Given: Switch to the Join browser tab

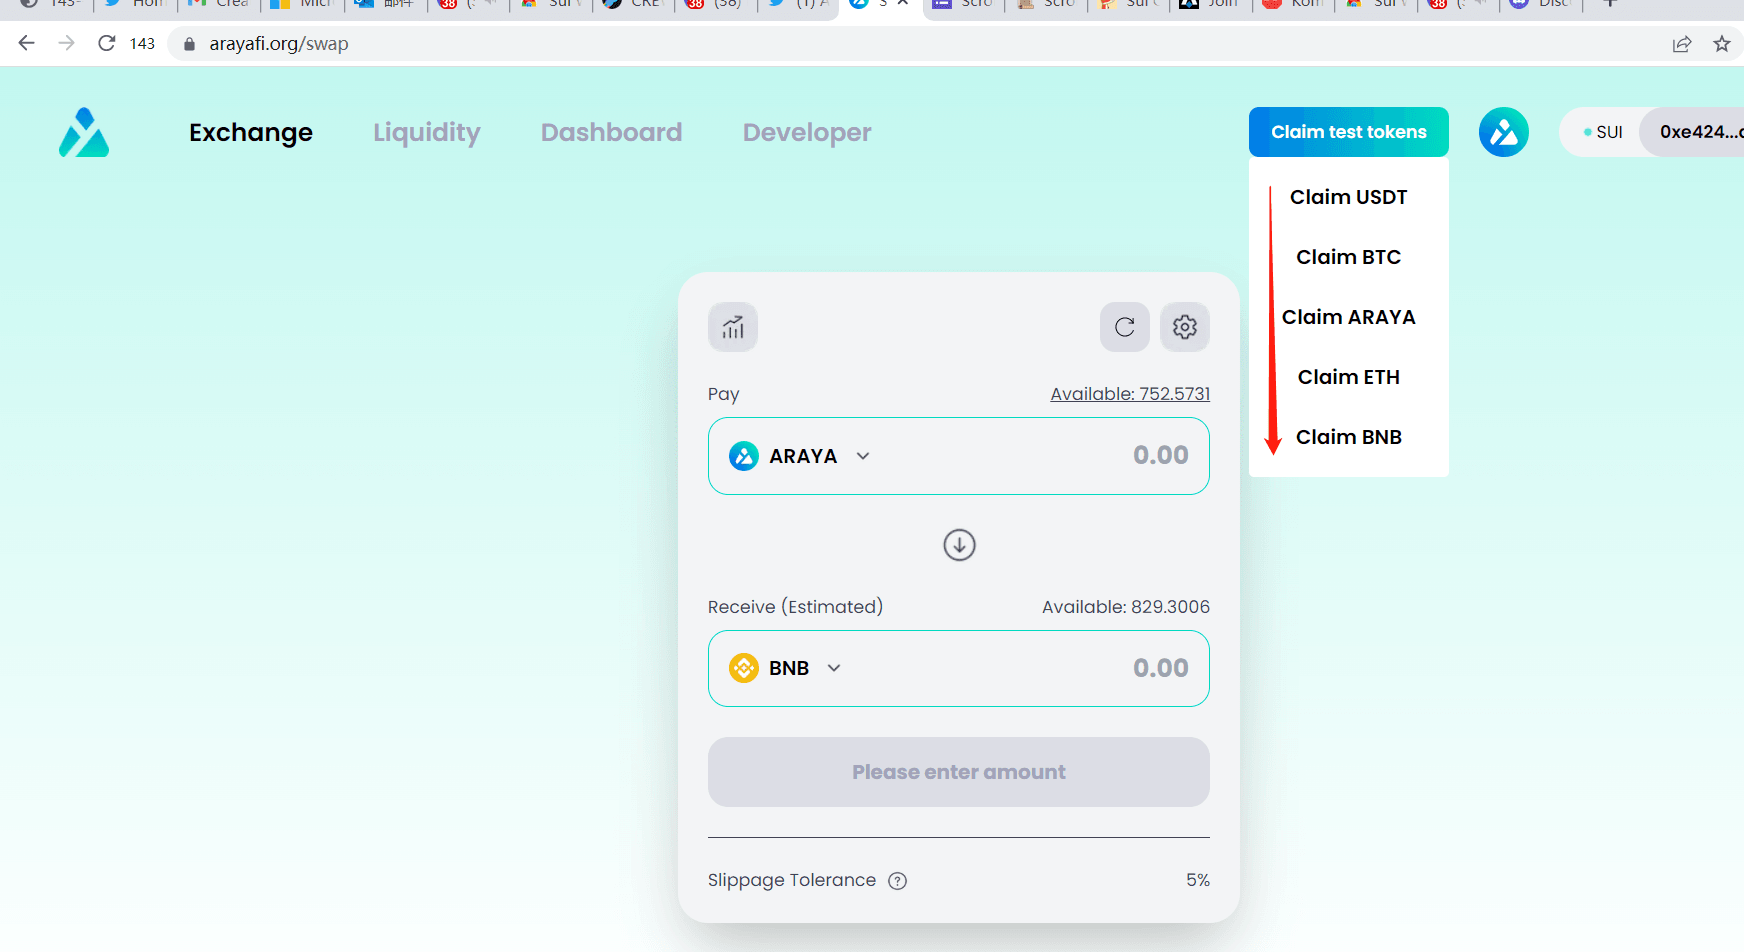Looking at the screenshot, I should [x=1212, y=4].
